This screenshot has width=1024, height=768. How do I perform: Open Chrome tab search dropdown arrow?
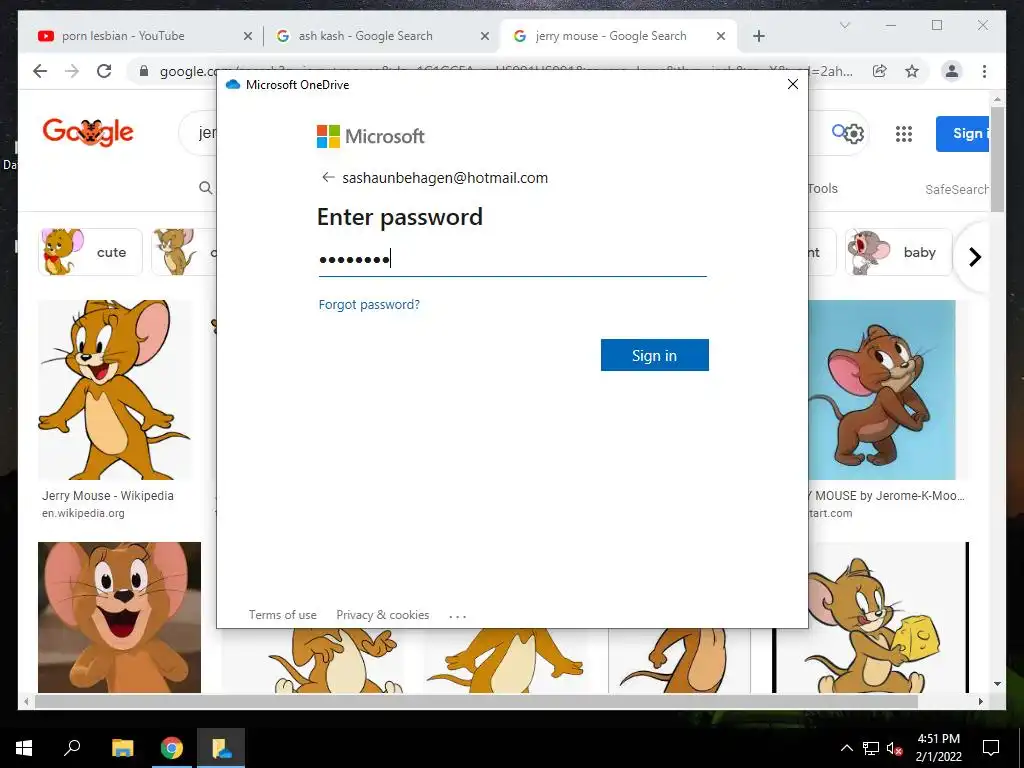pos(845,25)
